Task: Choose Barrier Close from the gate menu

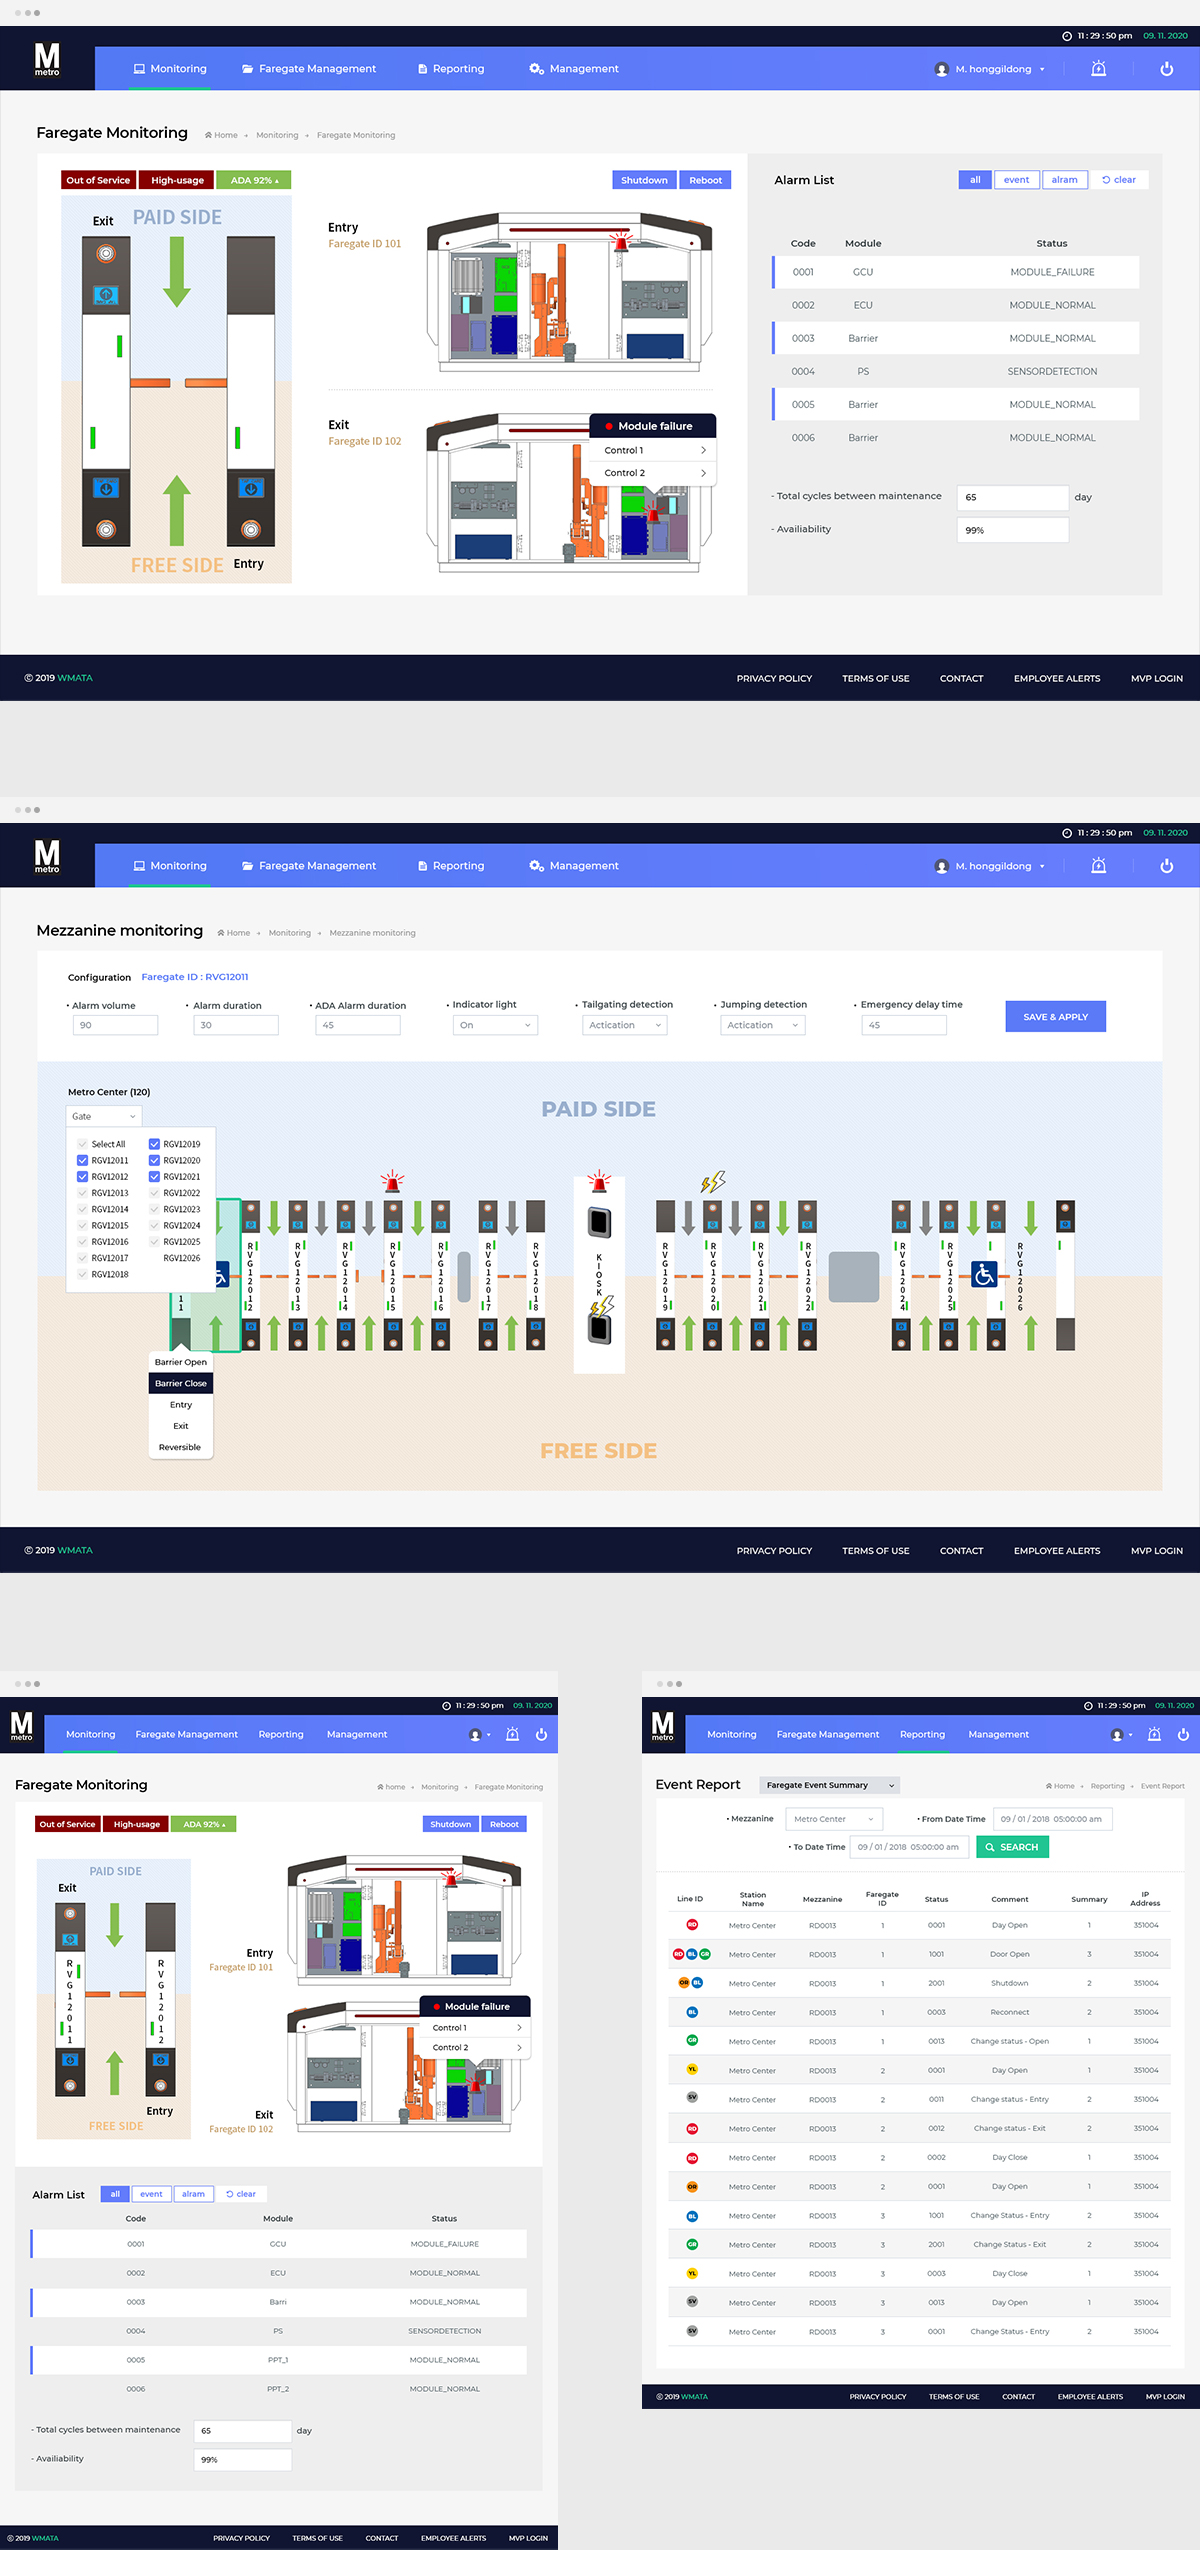Action: coord(181,1383)
